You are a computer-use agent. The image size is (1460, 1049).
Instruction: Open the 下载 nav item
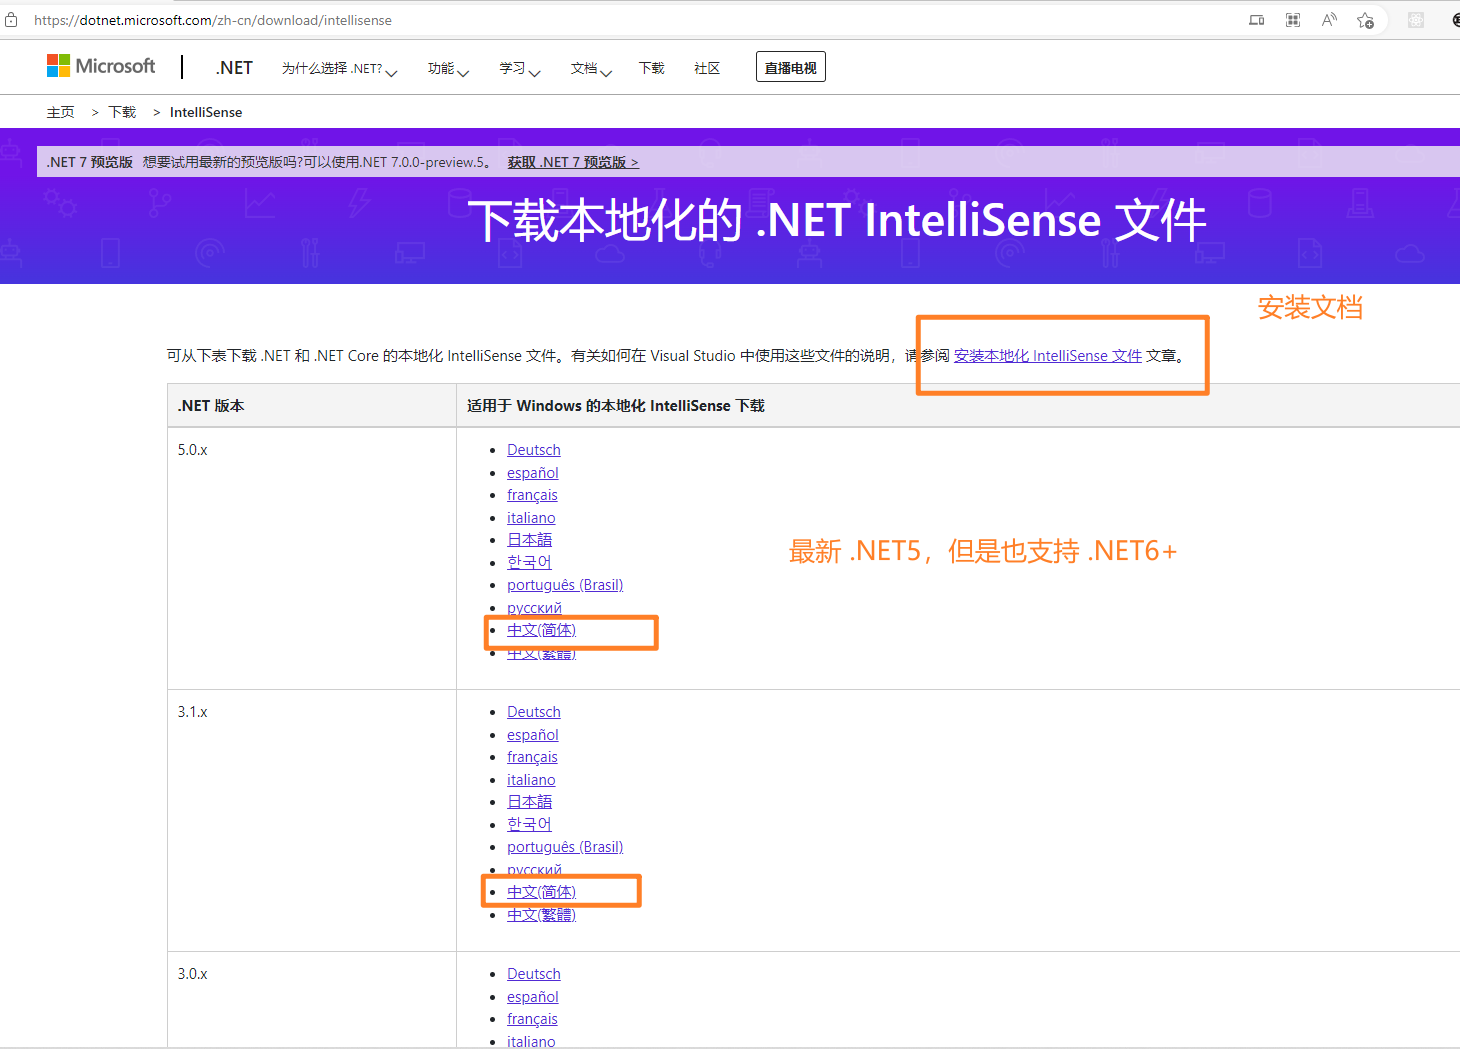(x=652, y=68)
